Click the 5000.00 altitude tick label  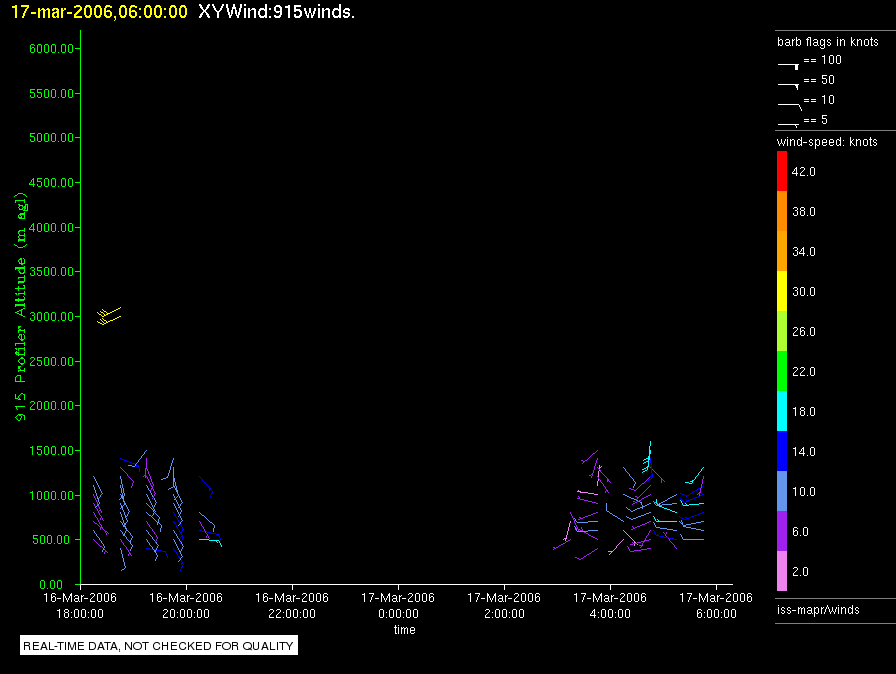pos(51,138)
